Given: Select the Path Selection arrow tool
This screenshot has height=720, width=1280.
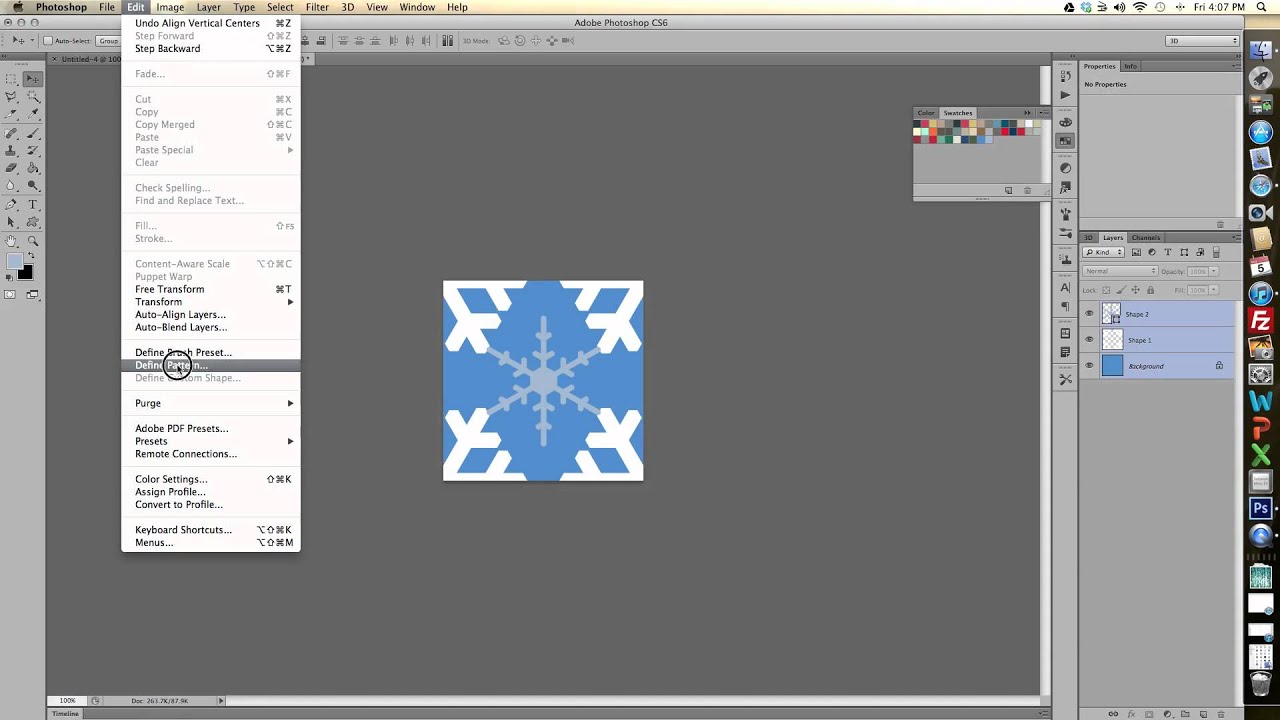Looking at the screenshot, I should click(11, 222).
